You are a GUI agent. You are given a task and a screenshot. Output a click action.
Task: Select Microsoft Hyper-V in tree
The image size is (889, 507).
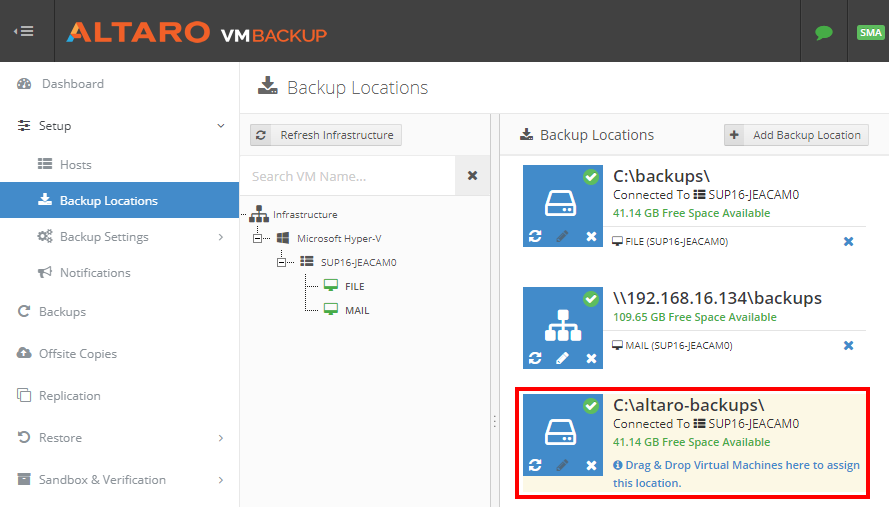(x=339, y=239)
